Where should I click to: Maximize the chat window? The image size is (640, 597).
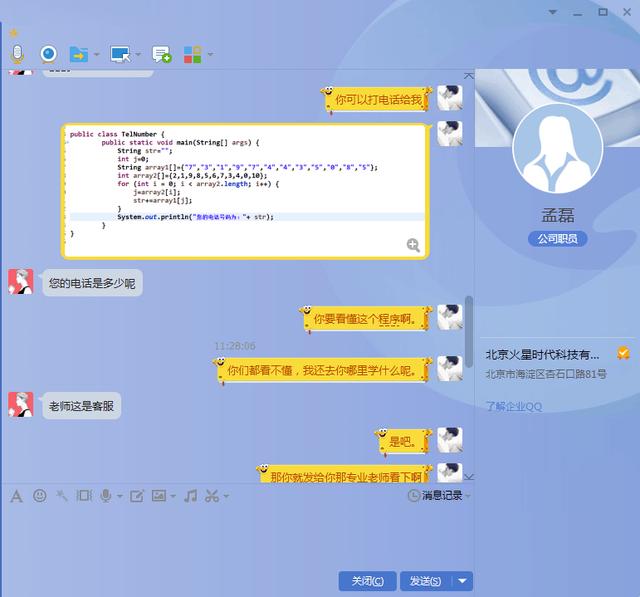[x=603, y=12]
